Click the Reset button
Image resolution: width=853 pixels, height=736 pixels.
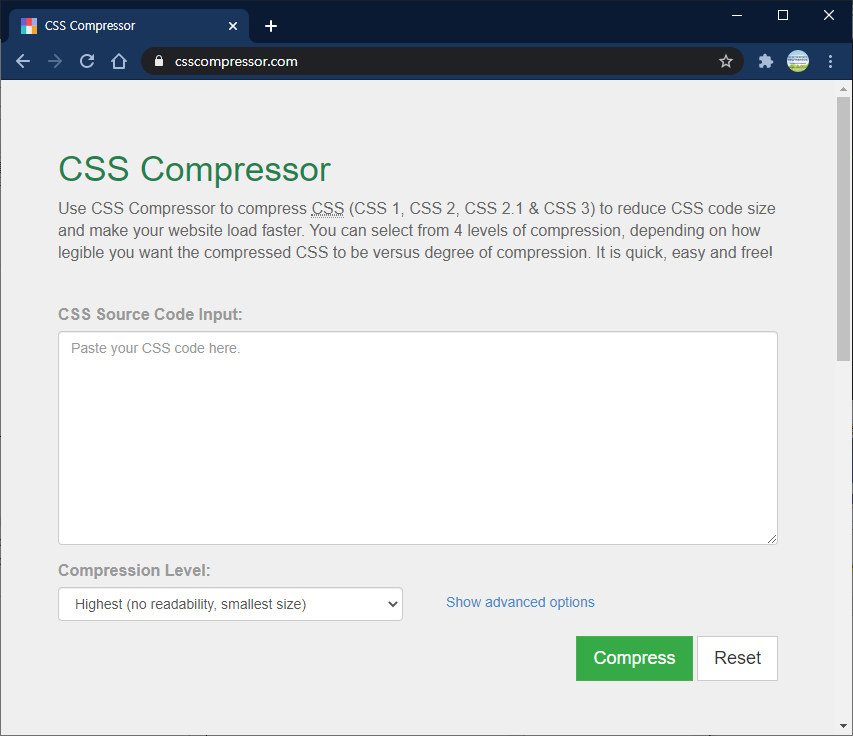pos(737,658)
